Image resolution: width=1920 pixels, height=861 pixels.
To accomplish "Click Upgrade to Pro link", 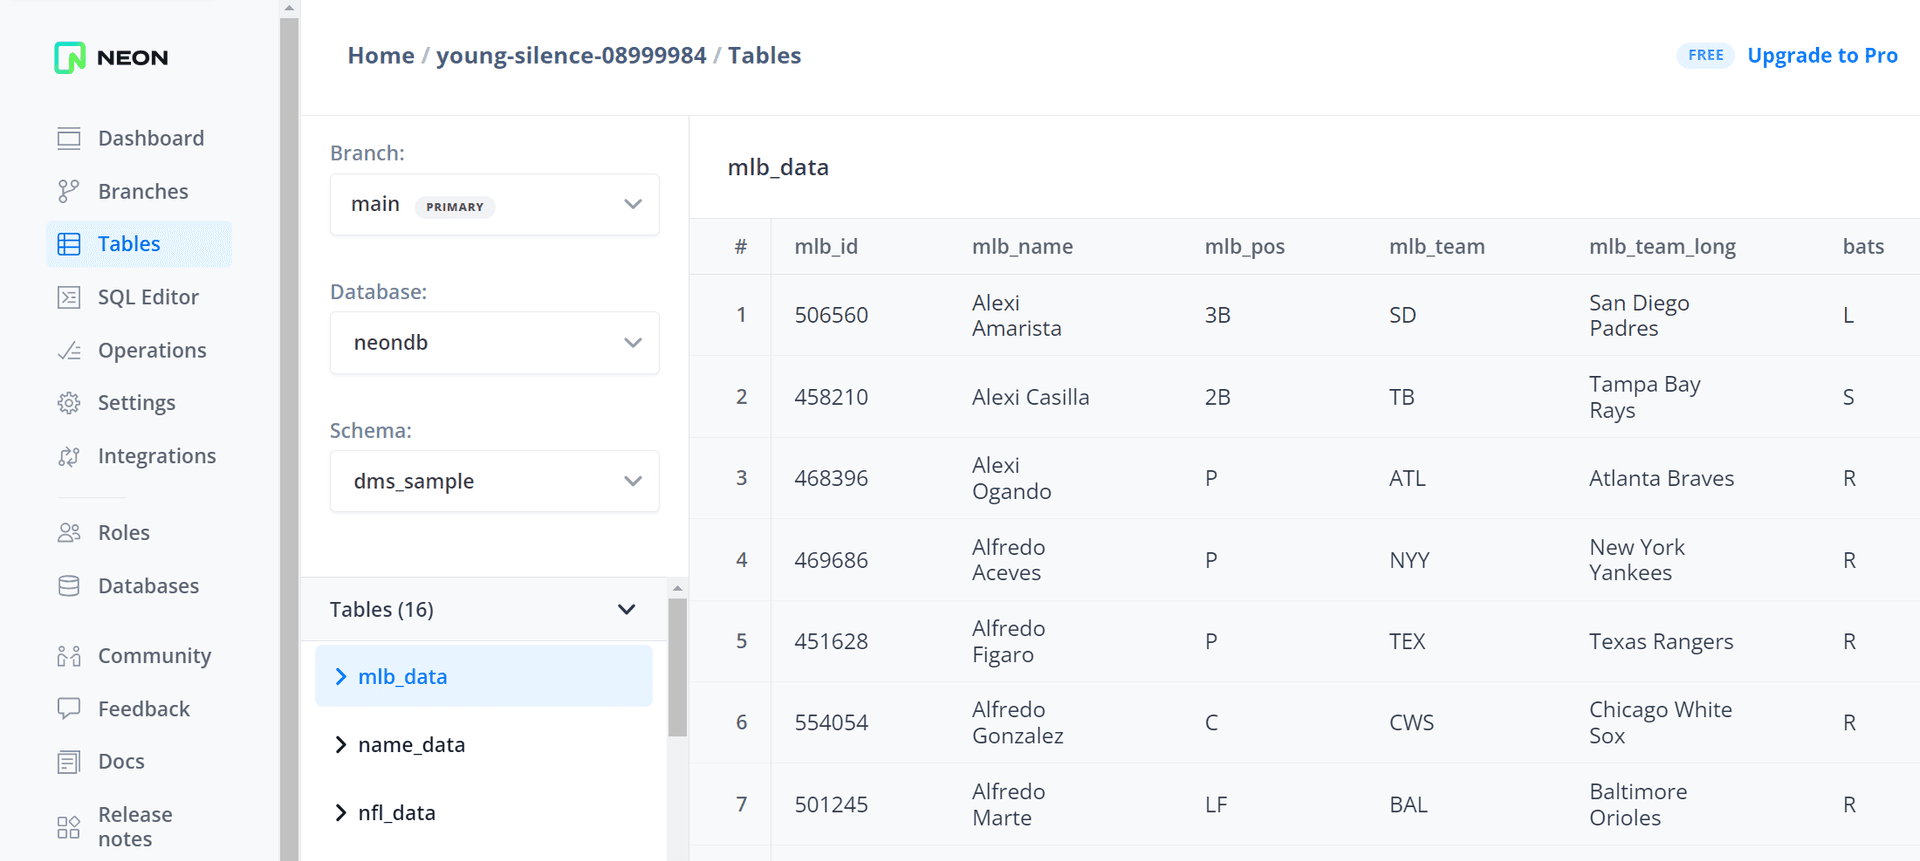I will (1822, 56).
